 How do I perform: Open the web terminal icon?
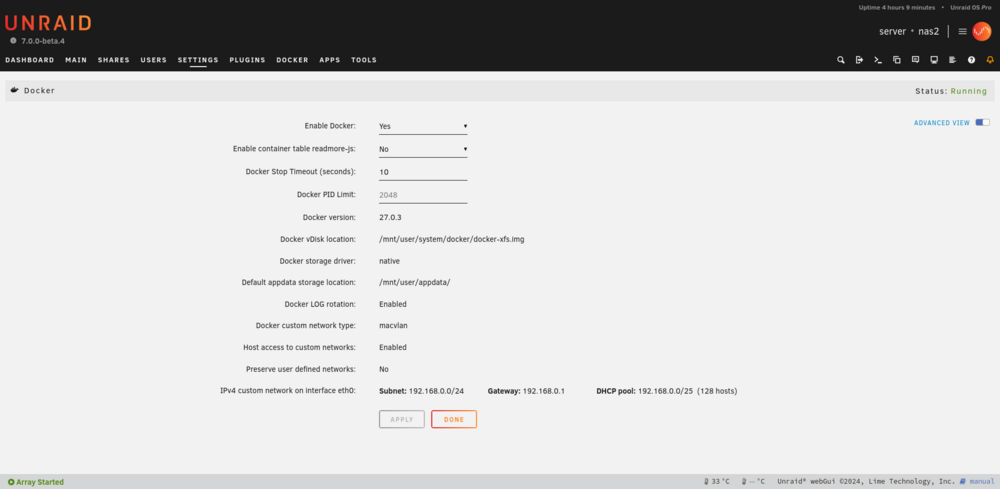878,60
